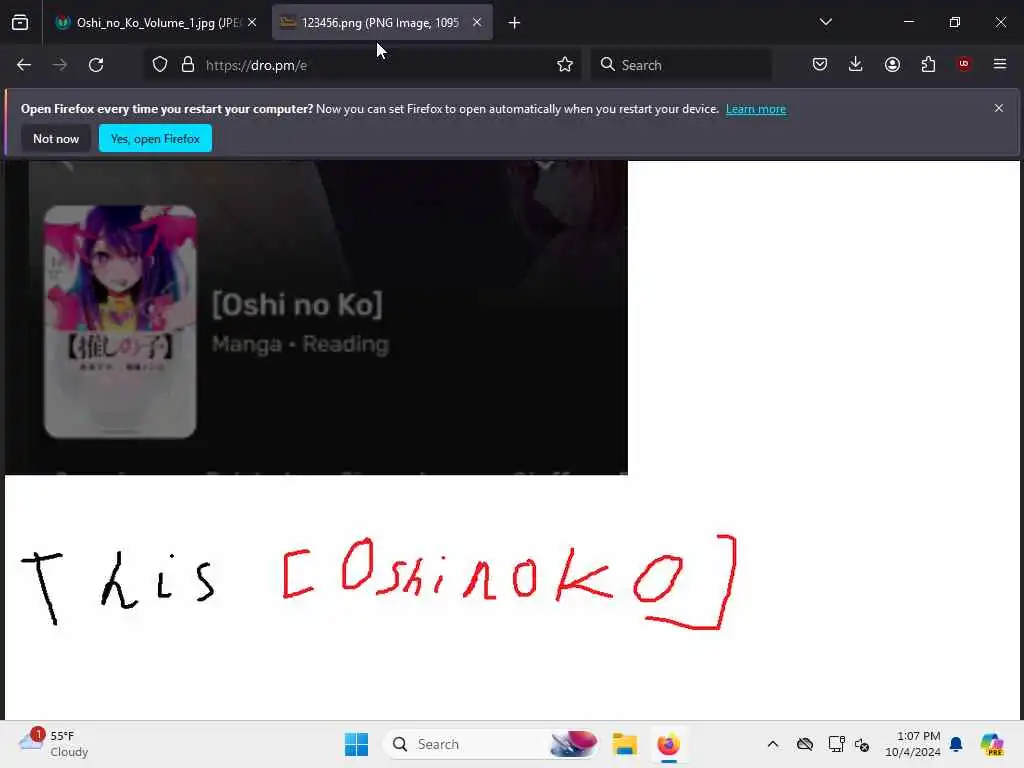This screenshot has height=768, width=1024.
Task: Open the tracking protection shield panel
Action: (160, 65)
